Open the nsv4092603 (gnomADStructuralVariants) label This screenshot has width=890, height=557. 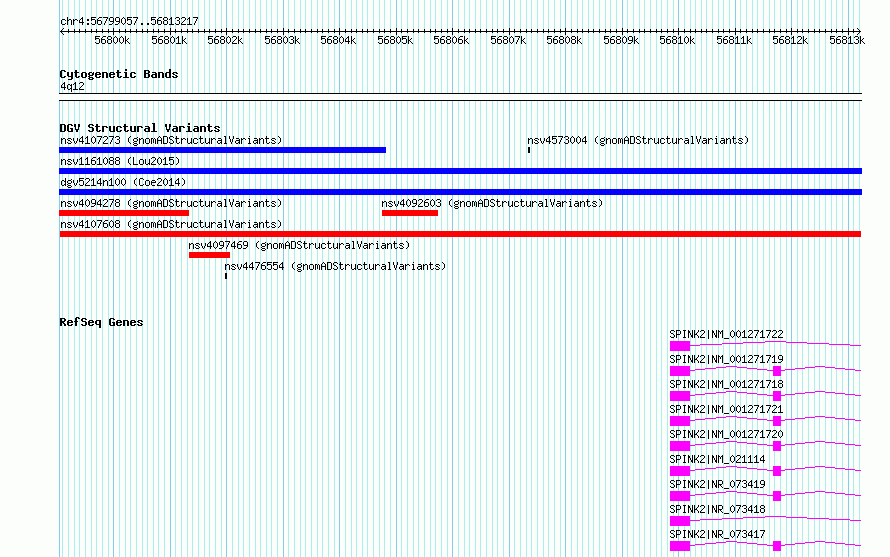pyautogui.click(x=492, y=203)
